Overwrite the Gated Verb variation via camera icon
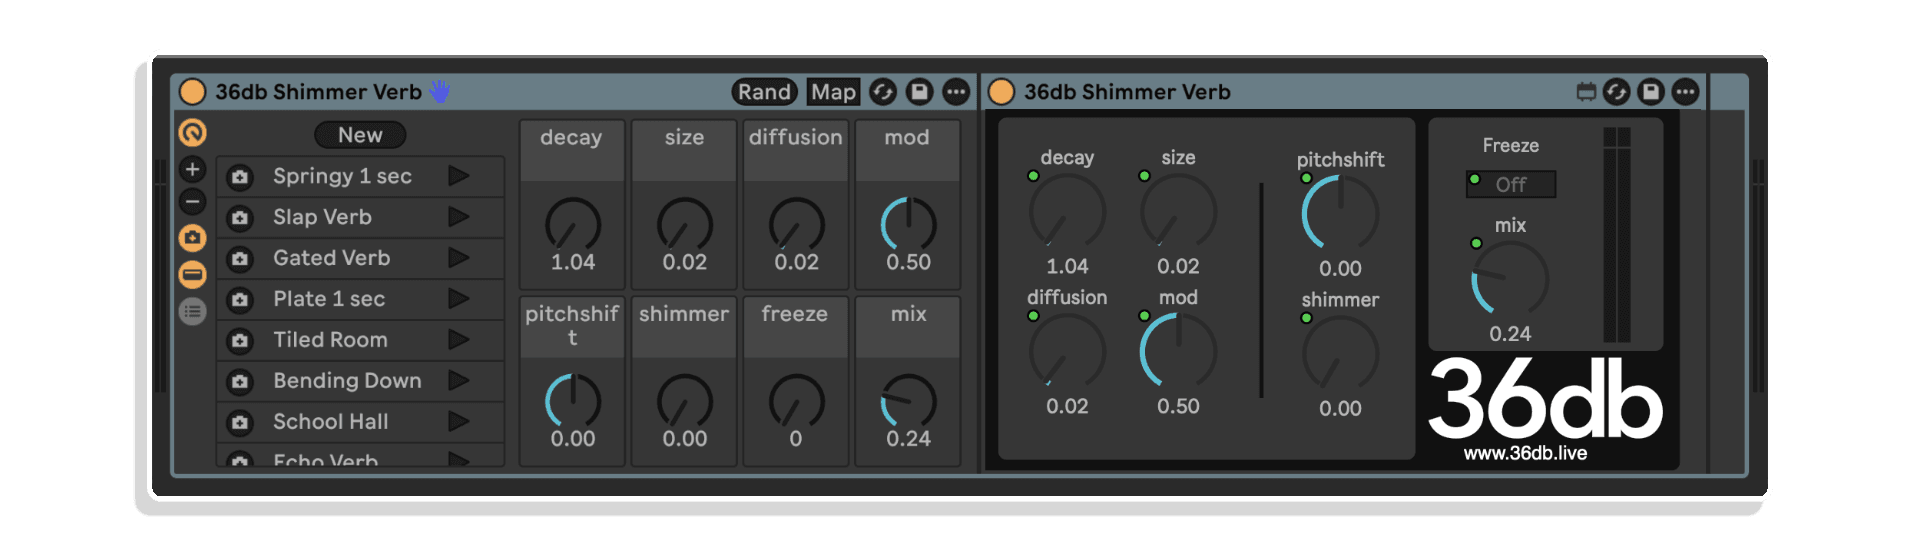Screen dimensions: 1920x551 pos(240,259)
